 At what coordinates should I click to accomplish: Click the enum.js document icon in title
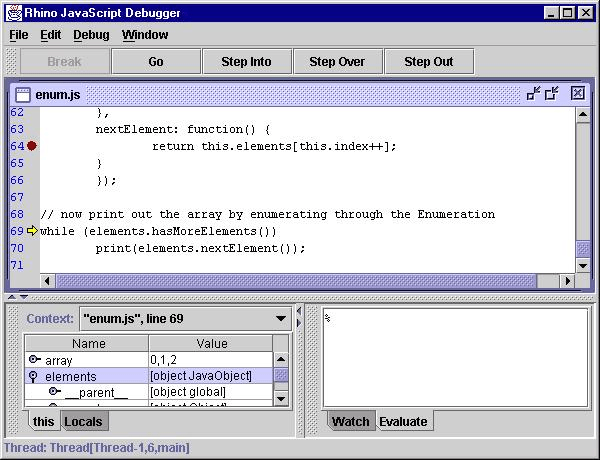click(23, 93)
